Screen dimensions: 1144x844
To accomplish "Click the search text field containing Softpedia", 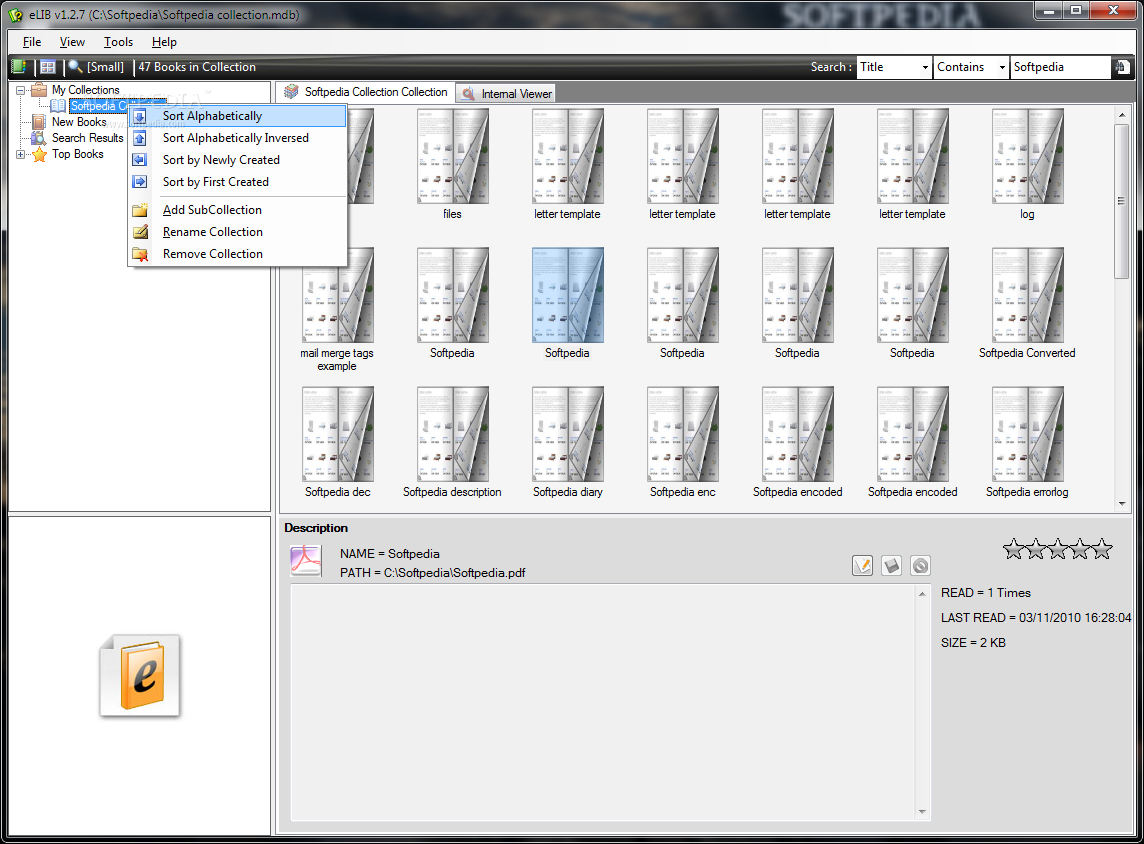I will point(1061,67).
